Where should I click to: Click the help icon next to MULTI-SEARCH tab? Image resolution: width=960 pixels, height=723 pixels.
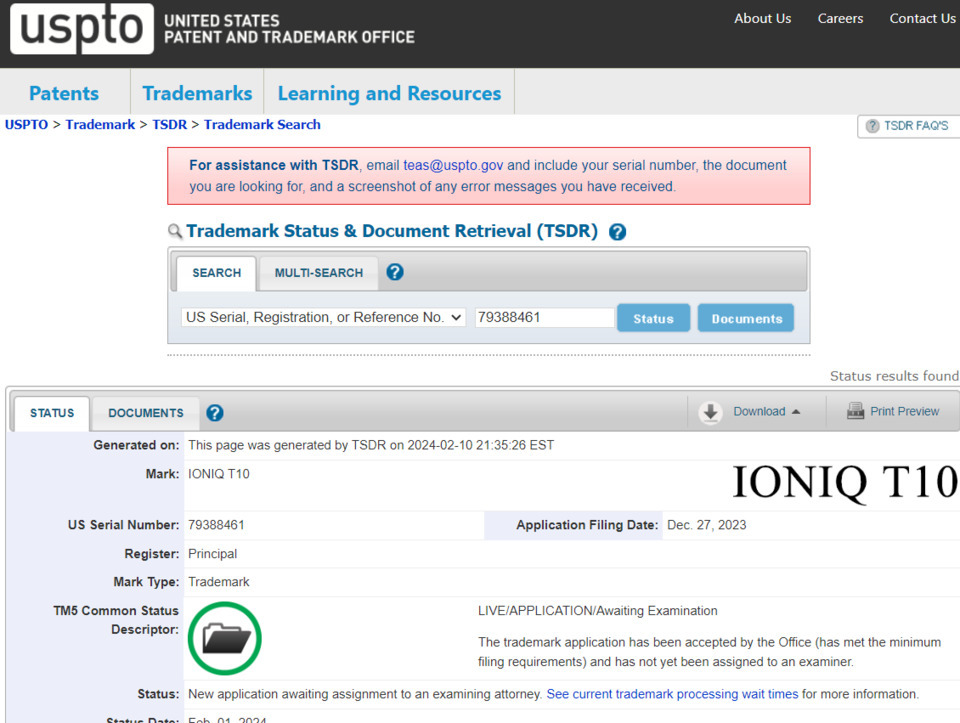tap(395, 272)
